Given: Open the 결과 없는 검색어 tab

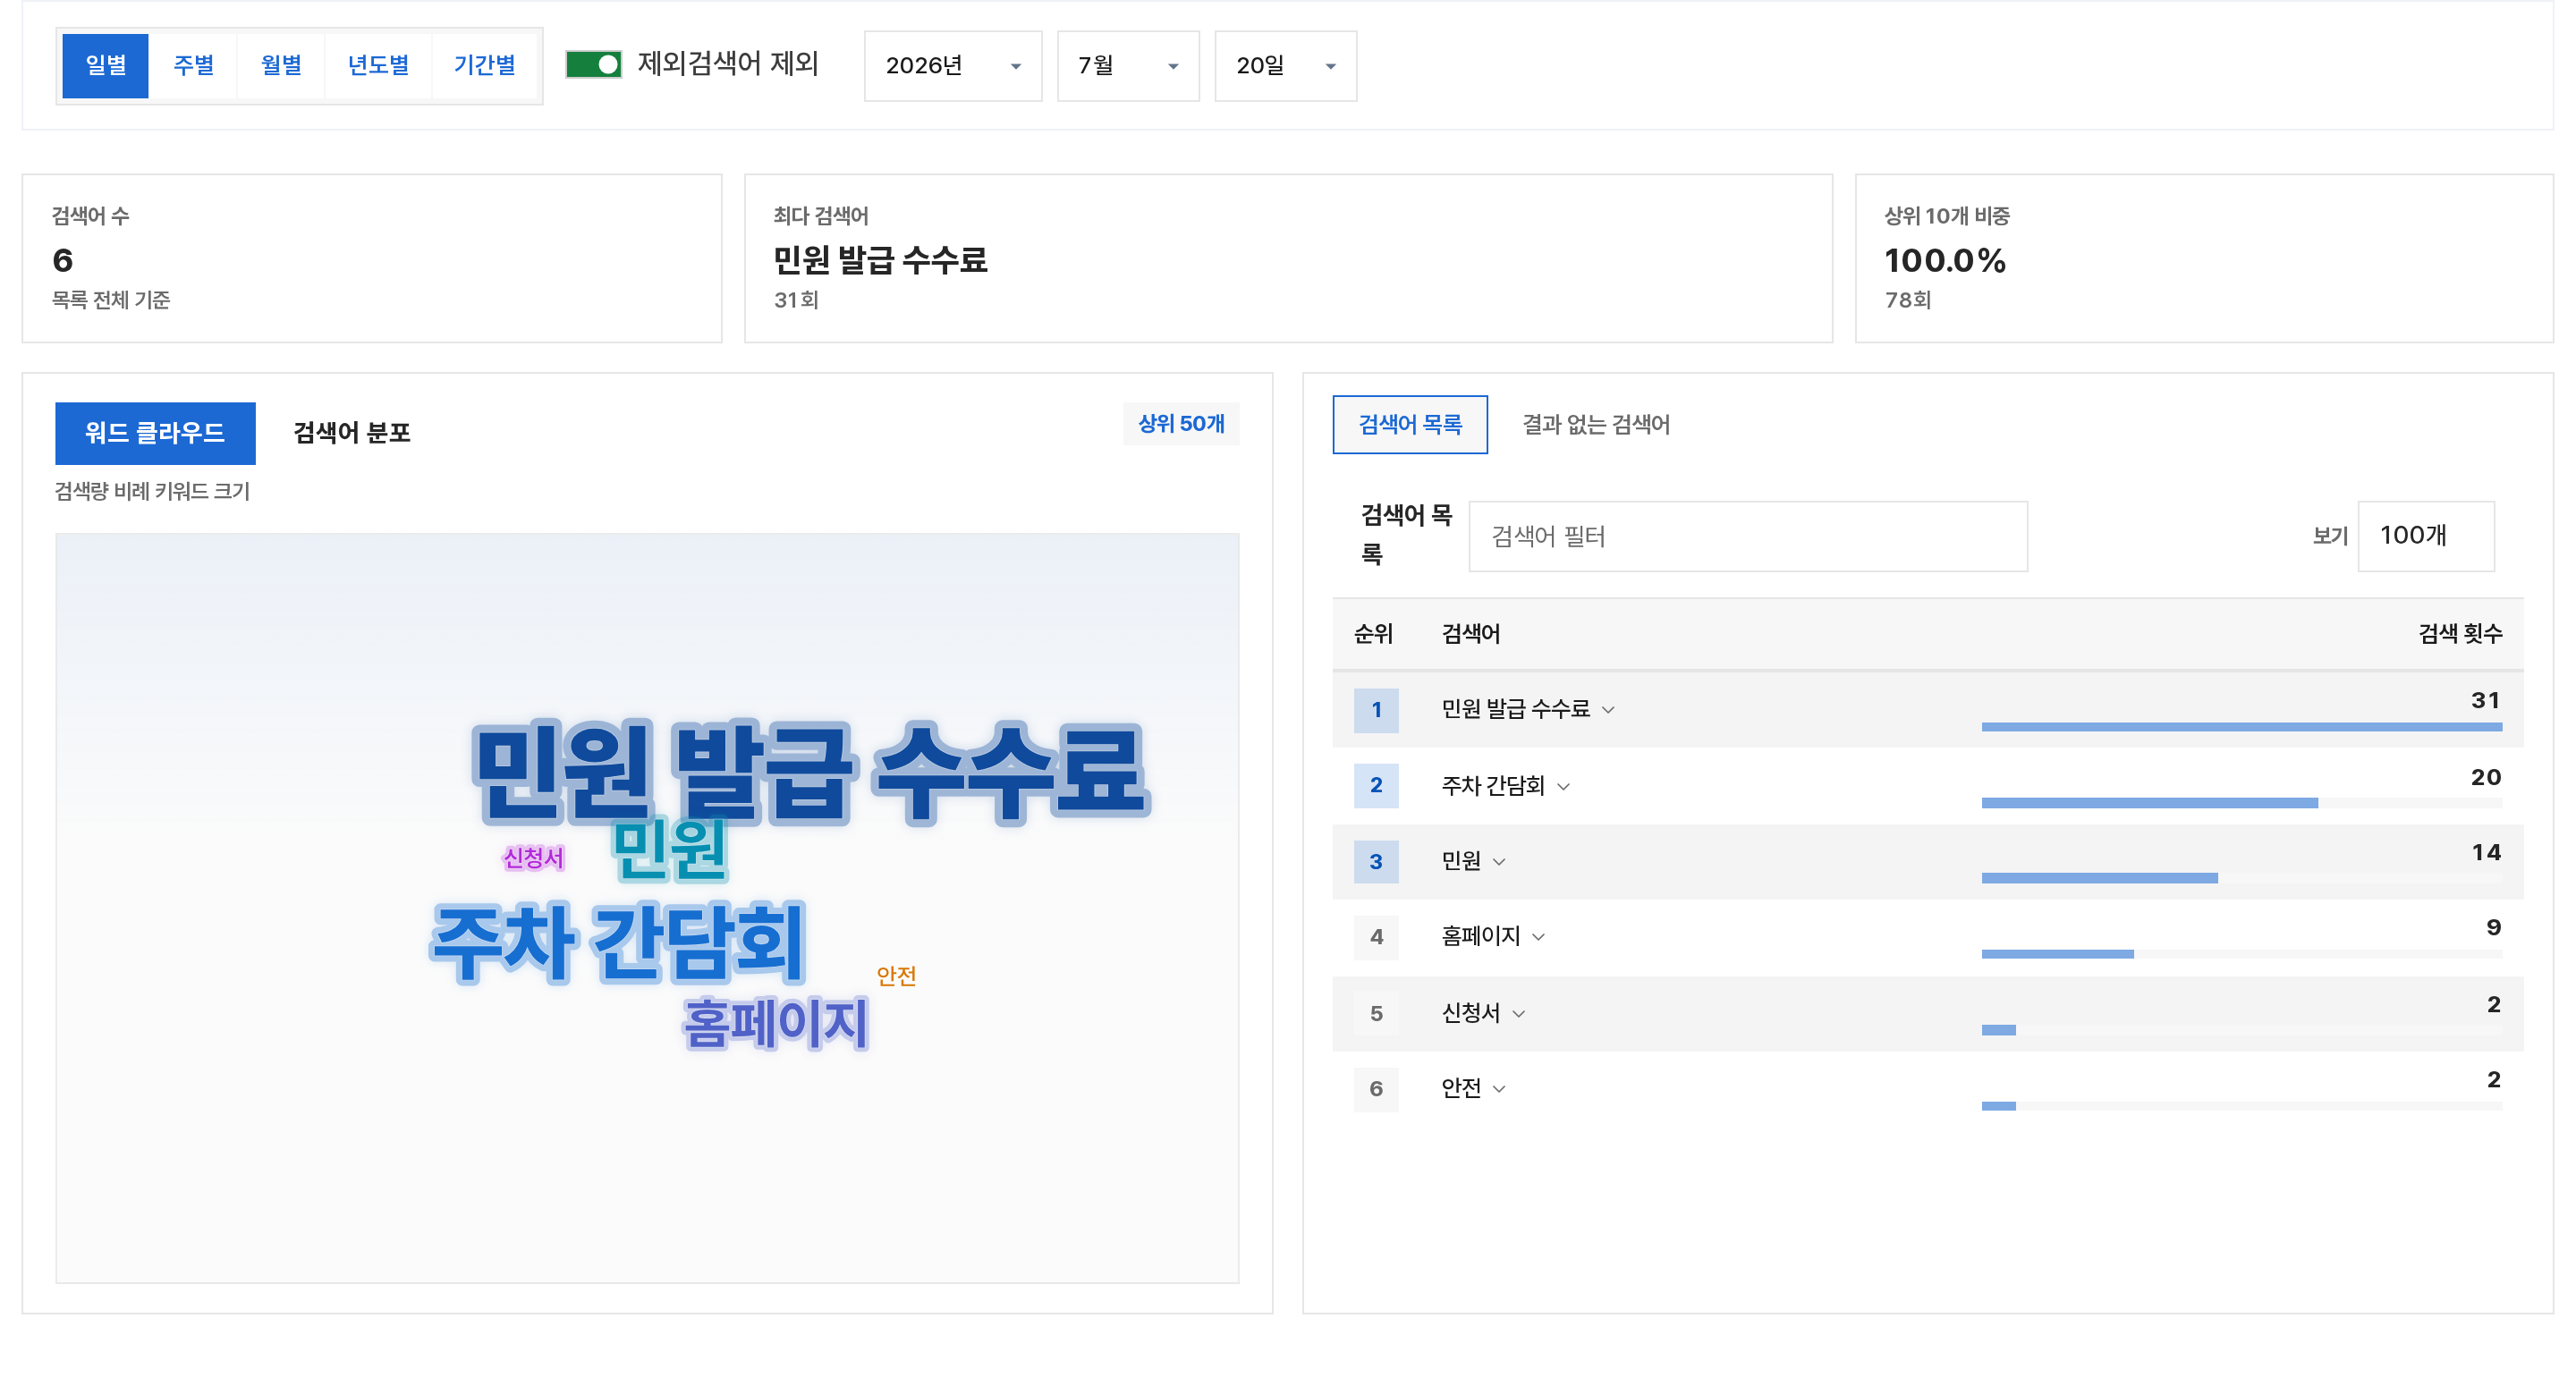Looking at the screenshot, I should click(x=1596, y=424).
